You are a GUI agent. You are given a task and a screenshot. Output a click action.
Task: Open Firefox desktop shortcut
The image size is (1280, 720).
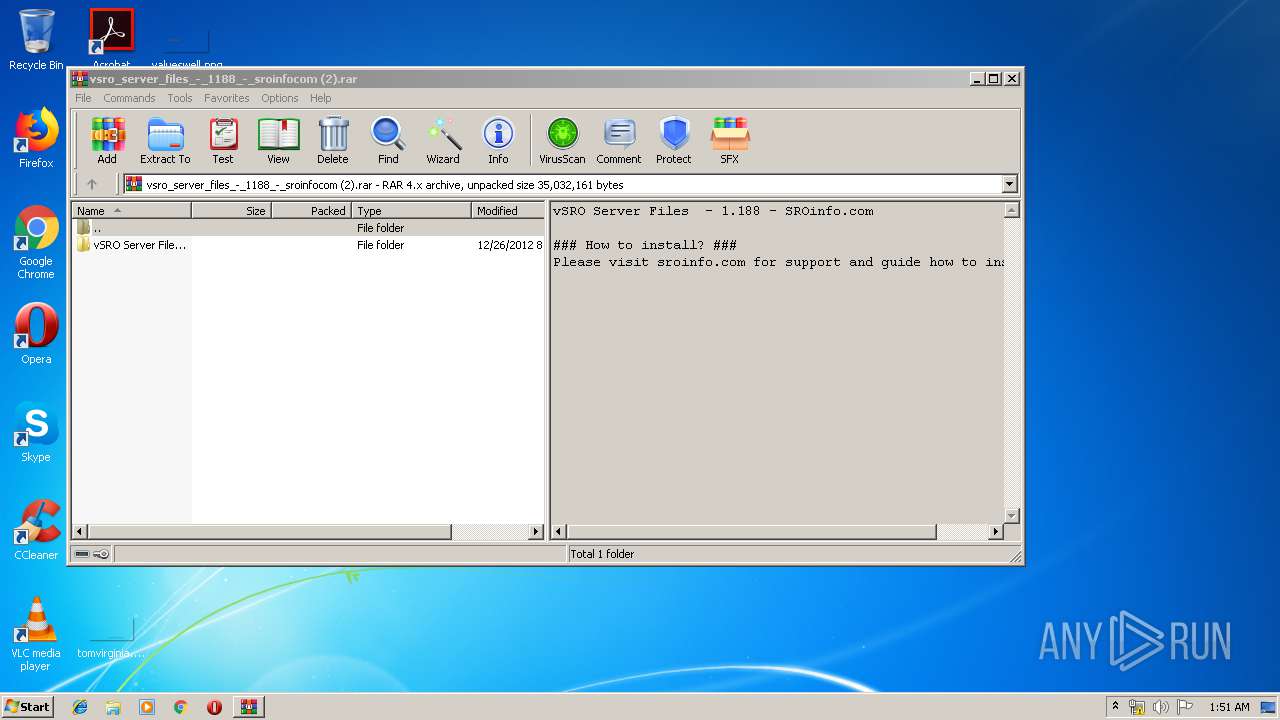pyautogui.click(x=36, y=138)
